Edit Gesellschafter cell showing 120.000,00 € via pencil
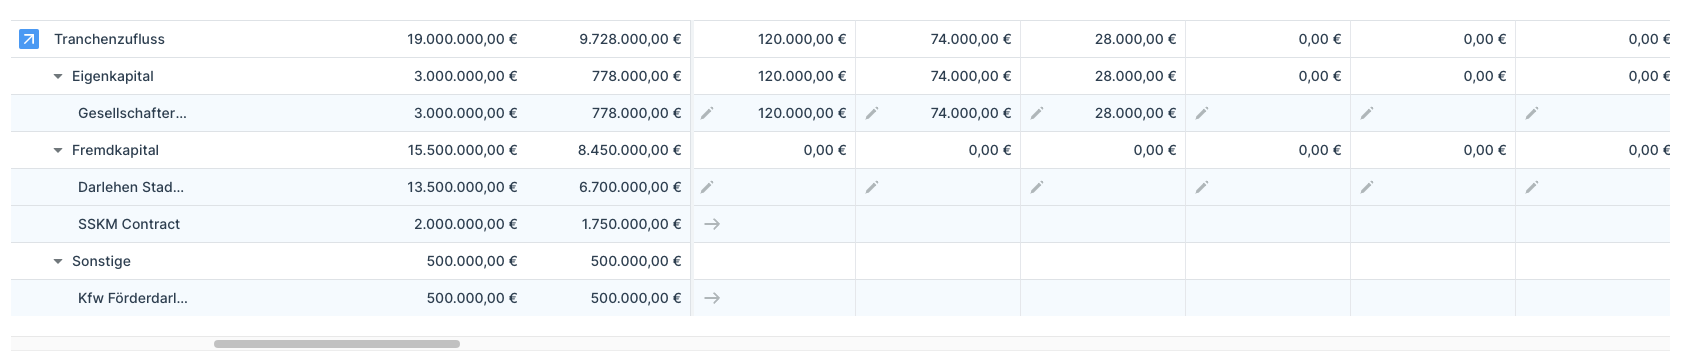 [x=707, y=113]
